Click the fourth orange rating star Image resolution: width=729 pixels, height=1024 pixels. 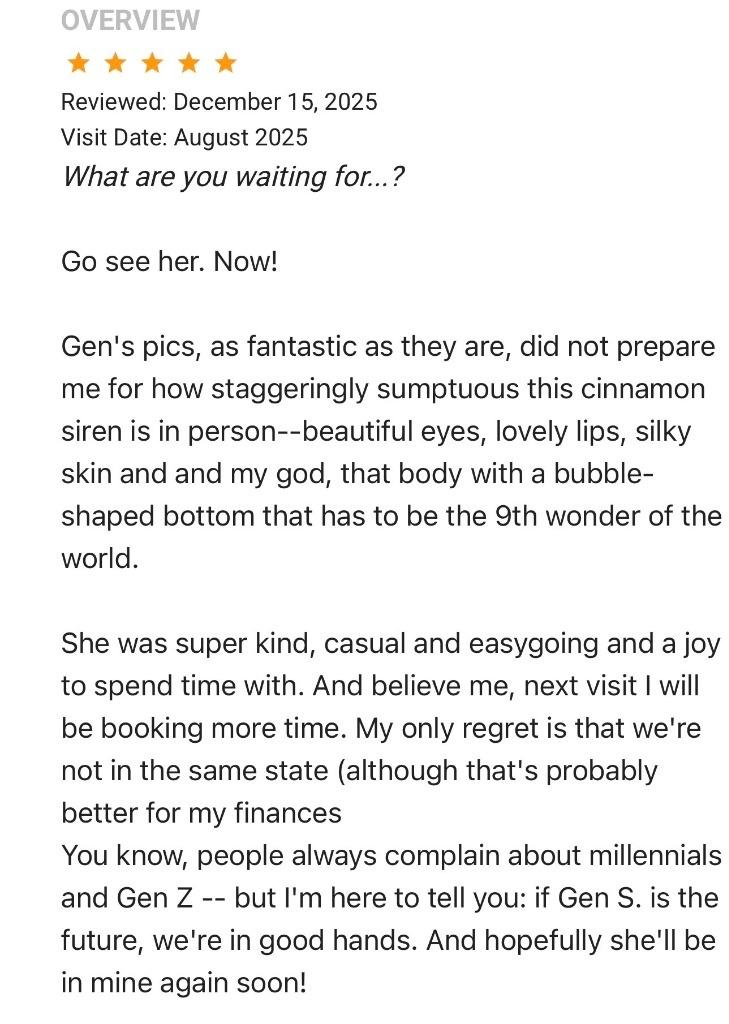(x=189, y=64)
